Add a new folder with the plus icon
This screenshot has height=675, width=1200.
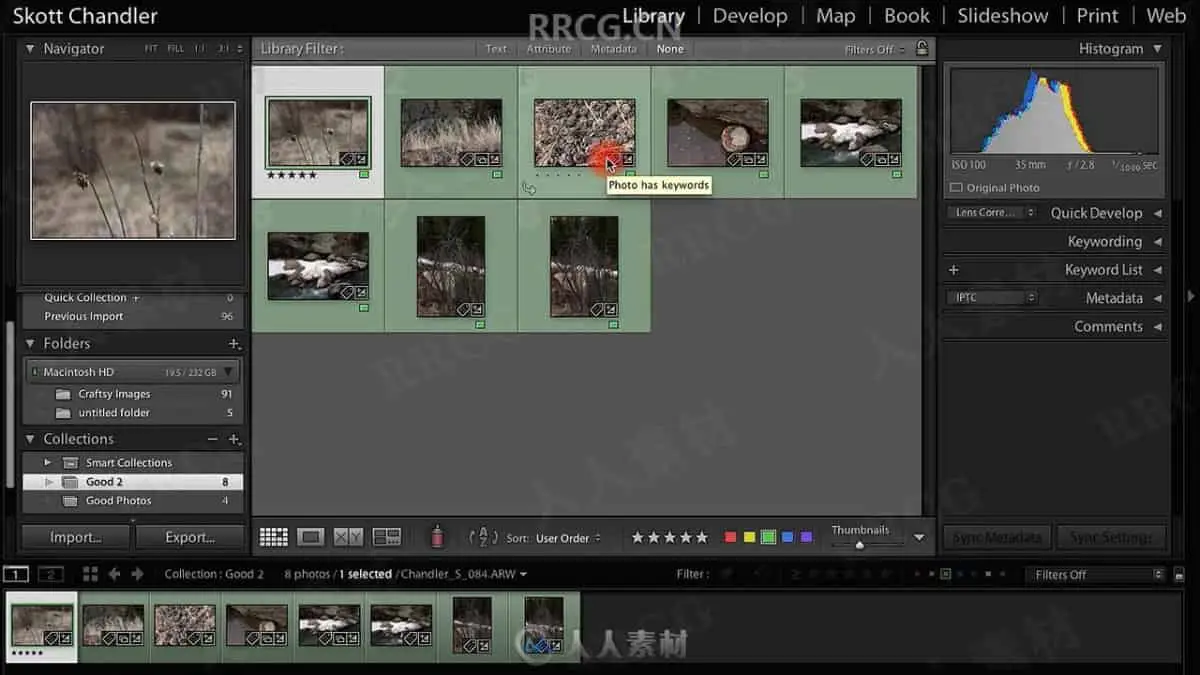233,343
